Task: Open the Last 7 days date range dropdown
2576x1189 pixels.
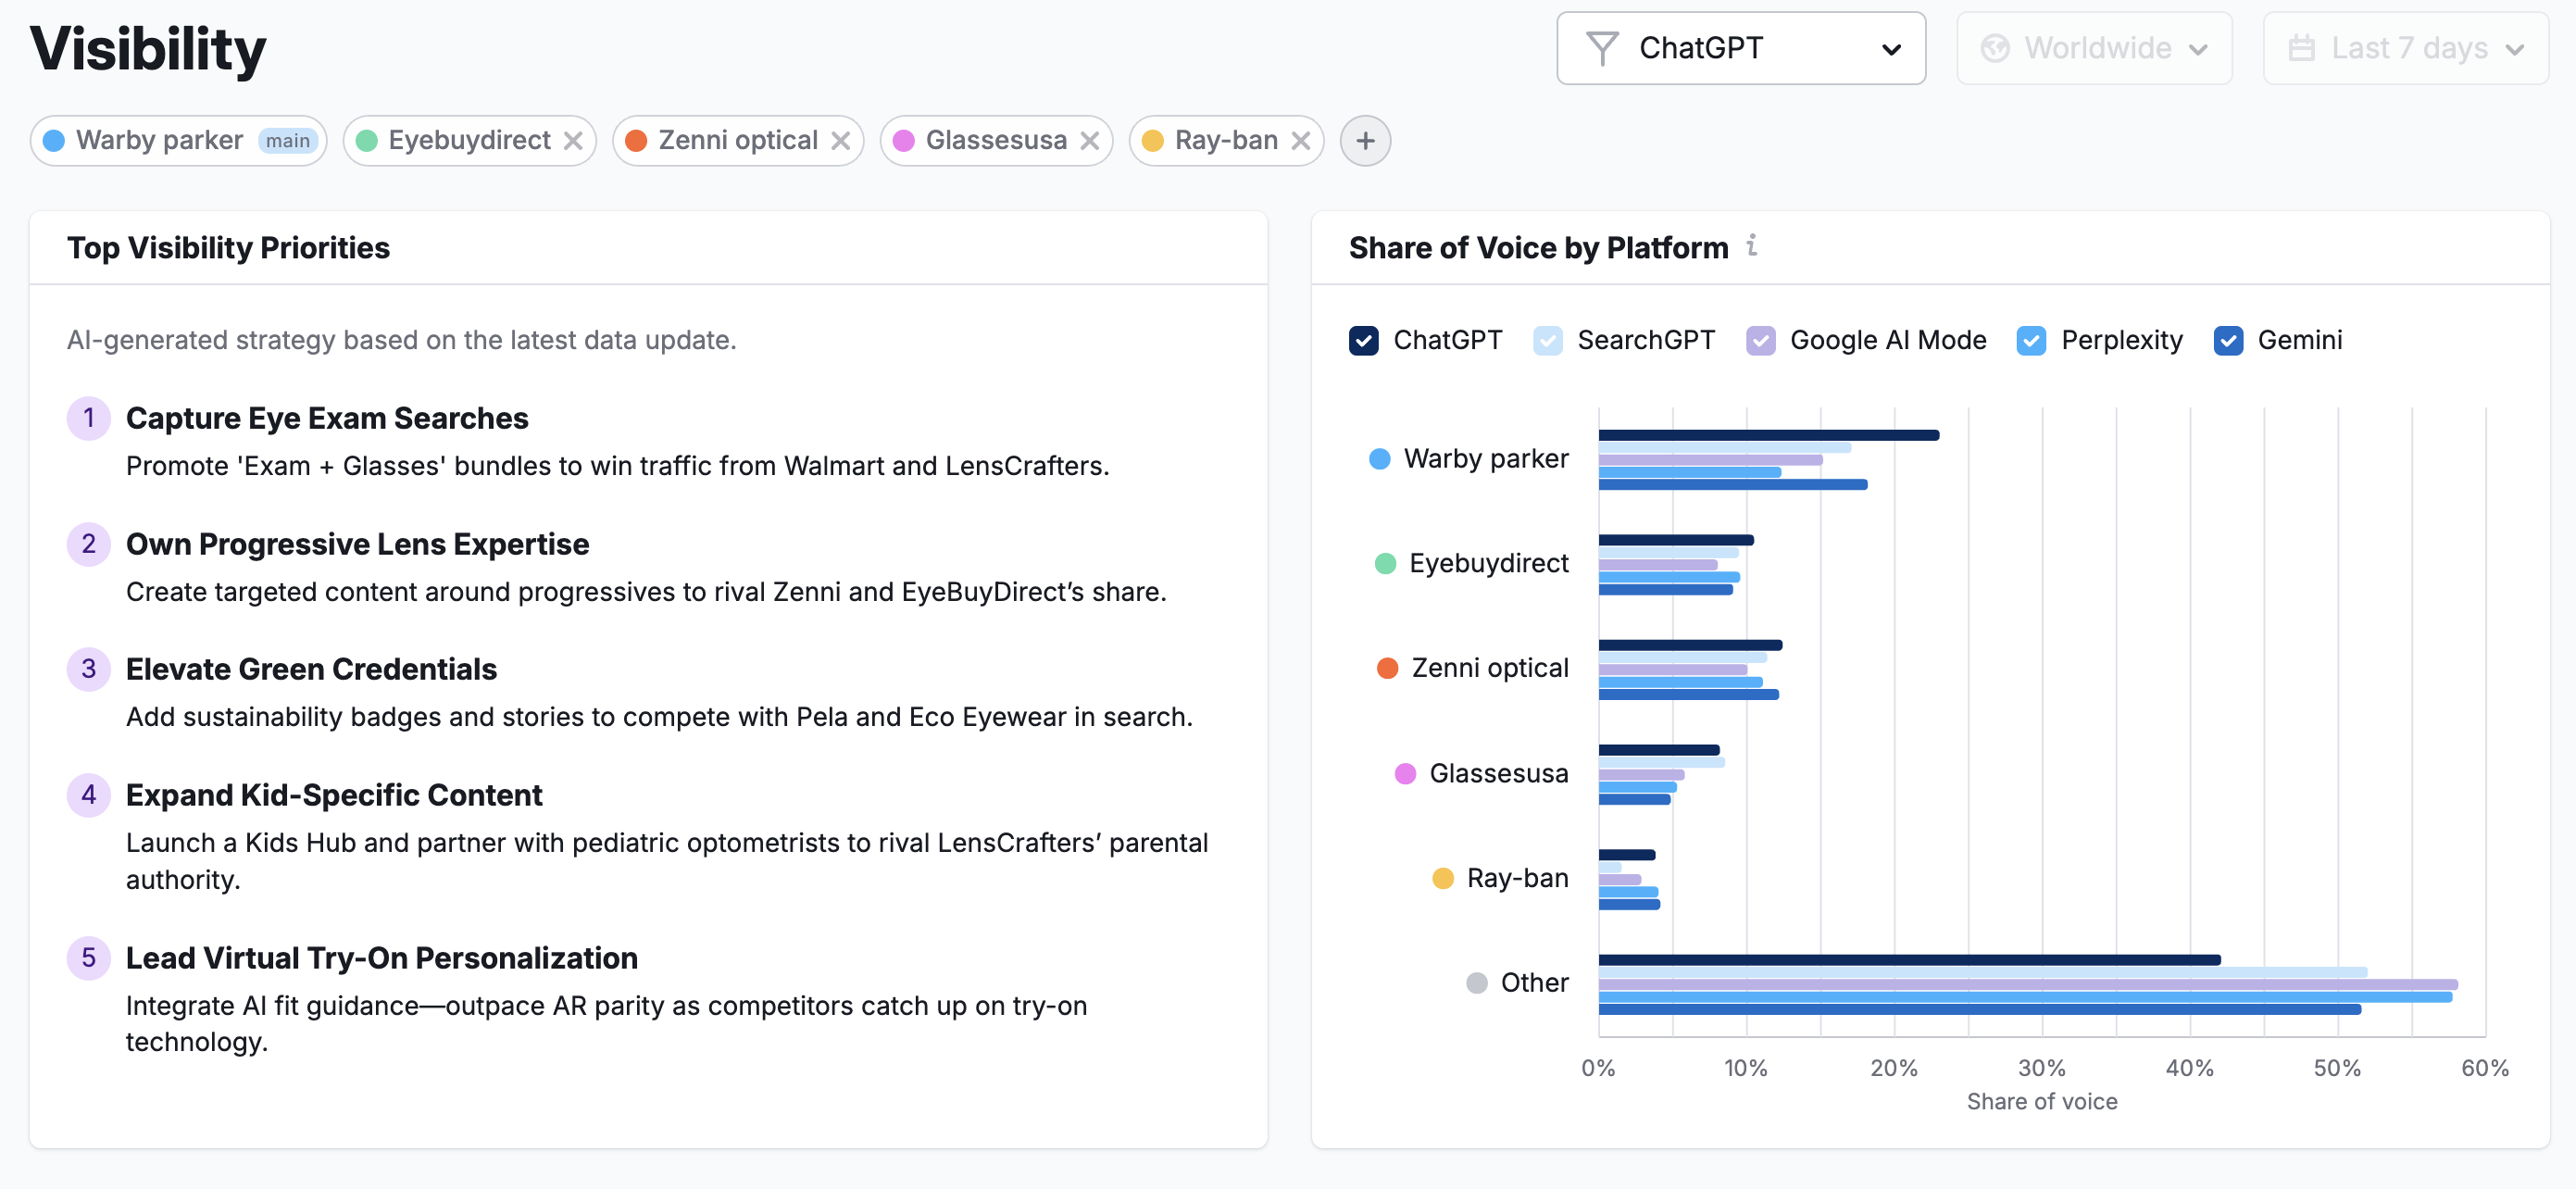Action: tap(2404, 47)
